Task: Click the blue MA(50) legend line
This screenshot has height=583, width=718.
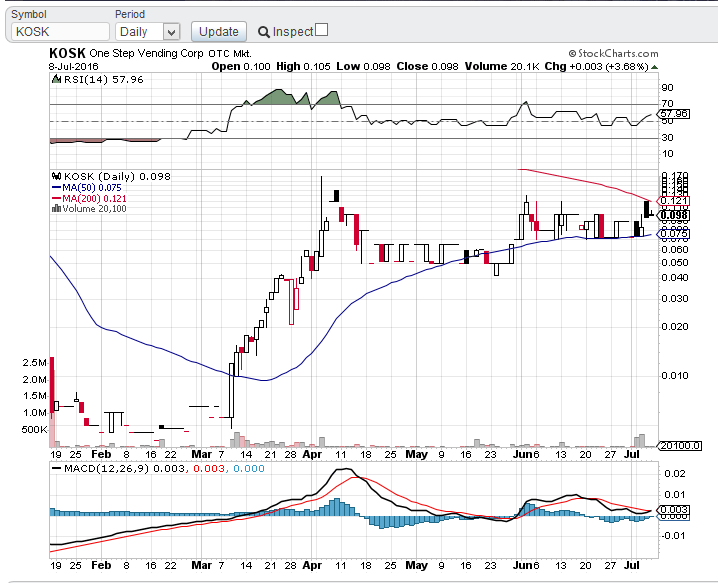Action: [x=57, y=187]
